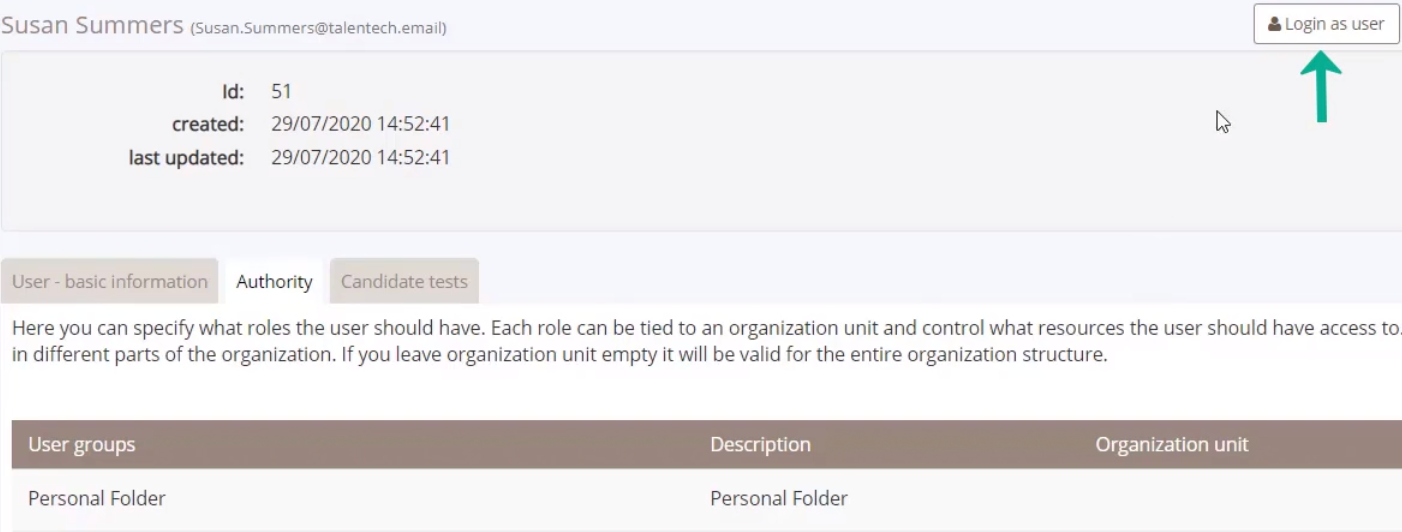Switch to User - basic information tab

click(x=110, y=282)
